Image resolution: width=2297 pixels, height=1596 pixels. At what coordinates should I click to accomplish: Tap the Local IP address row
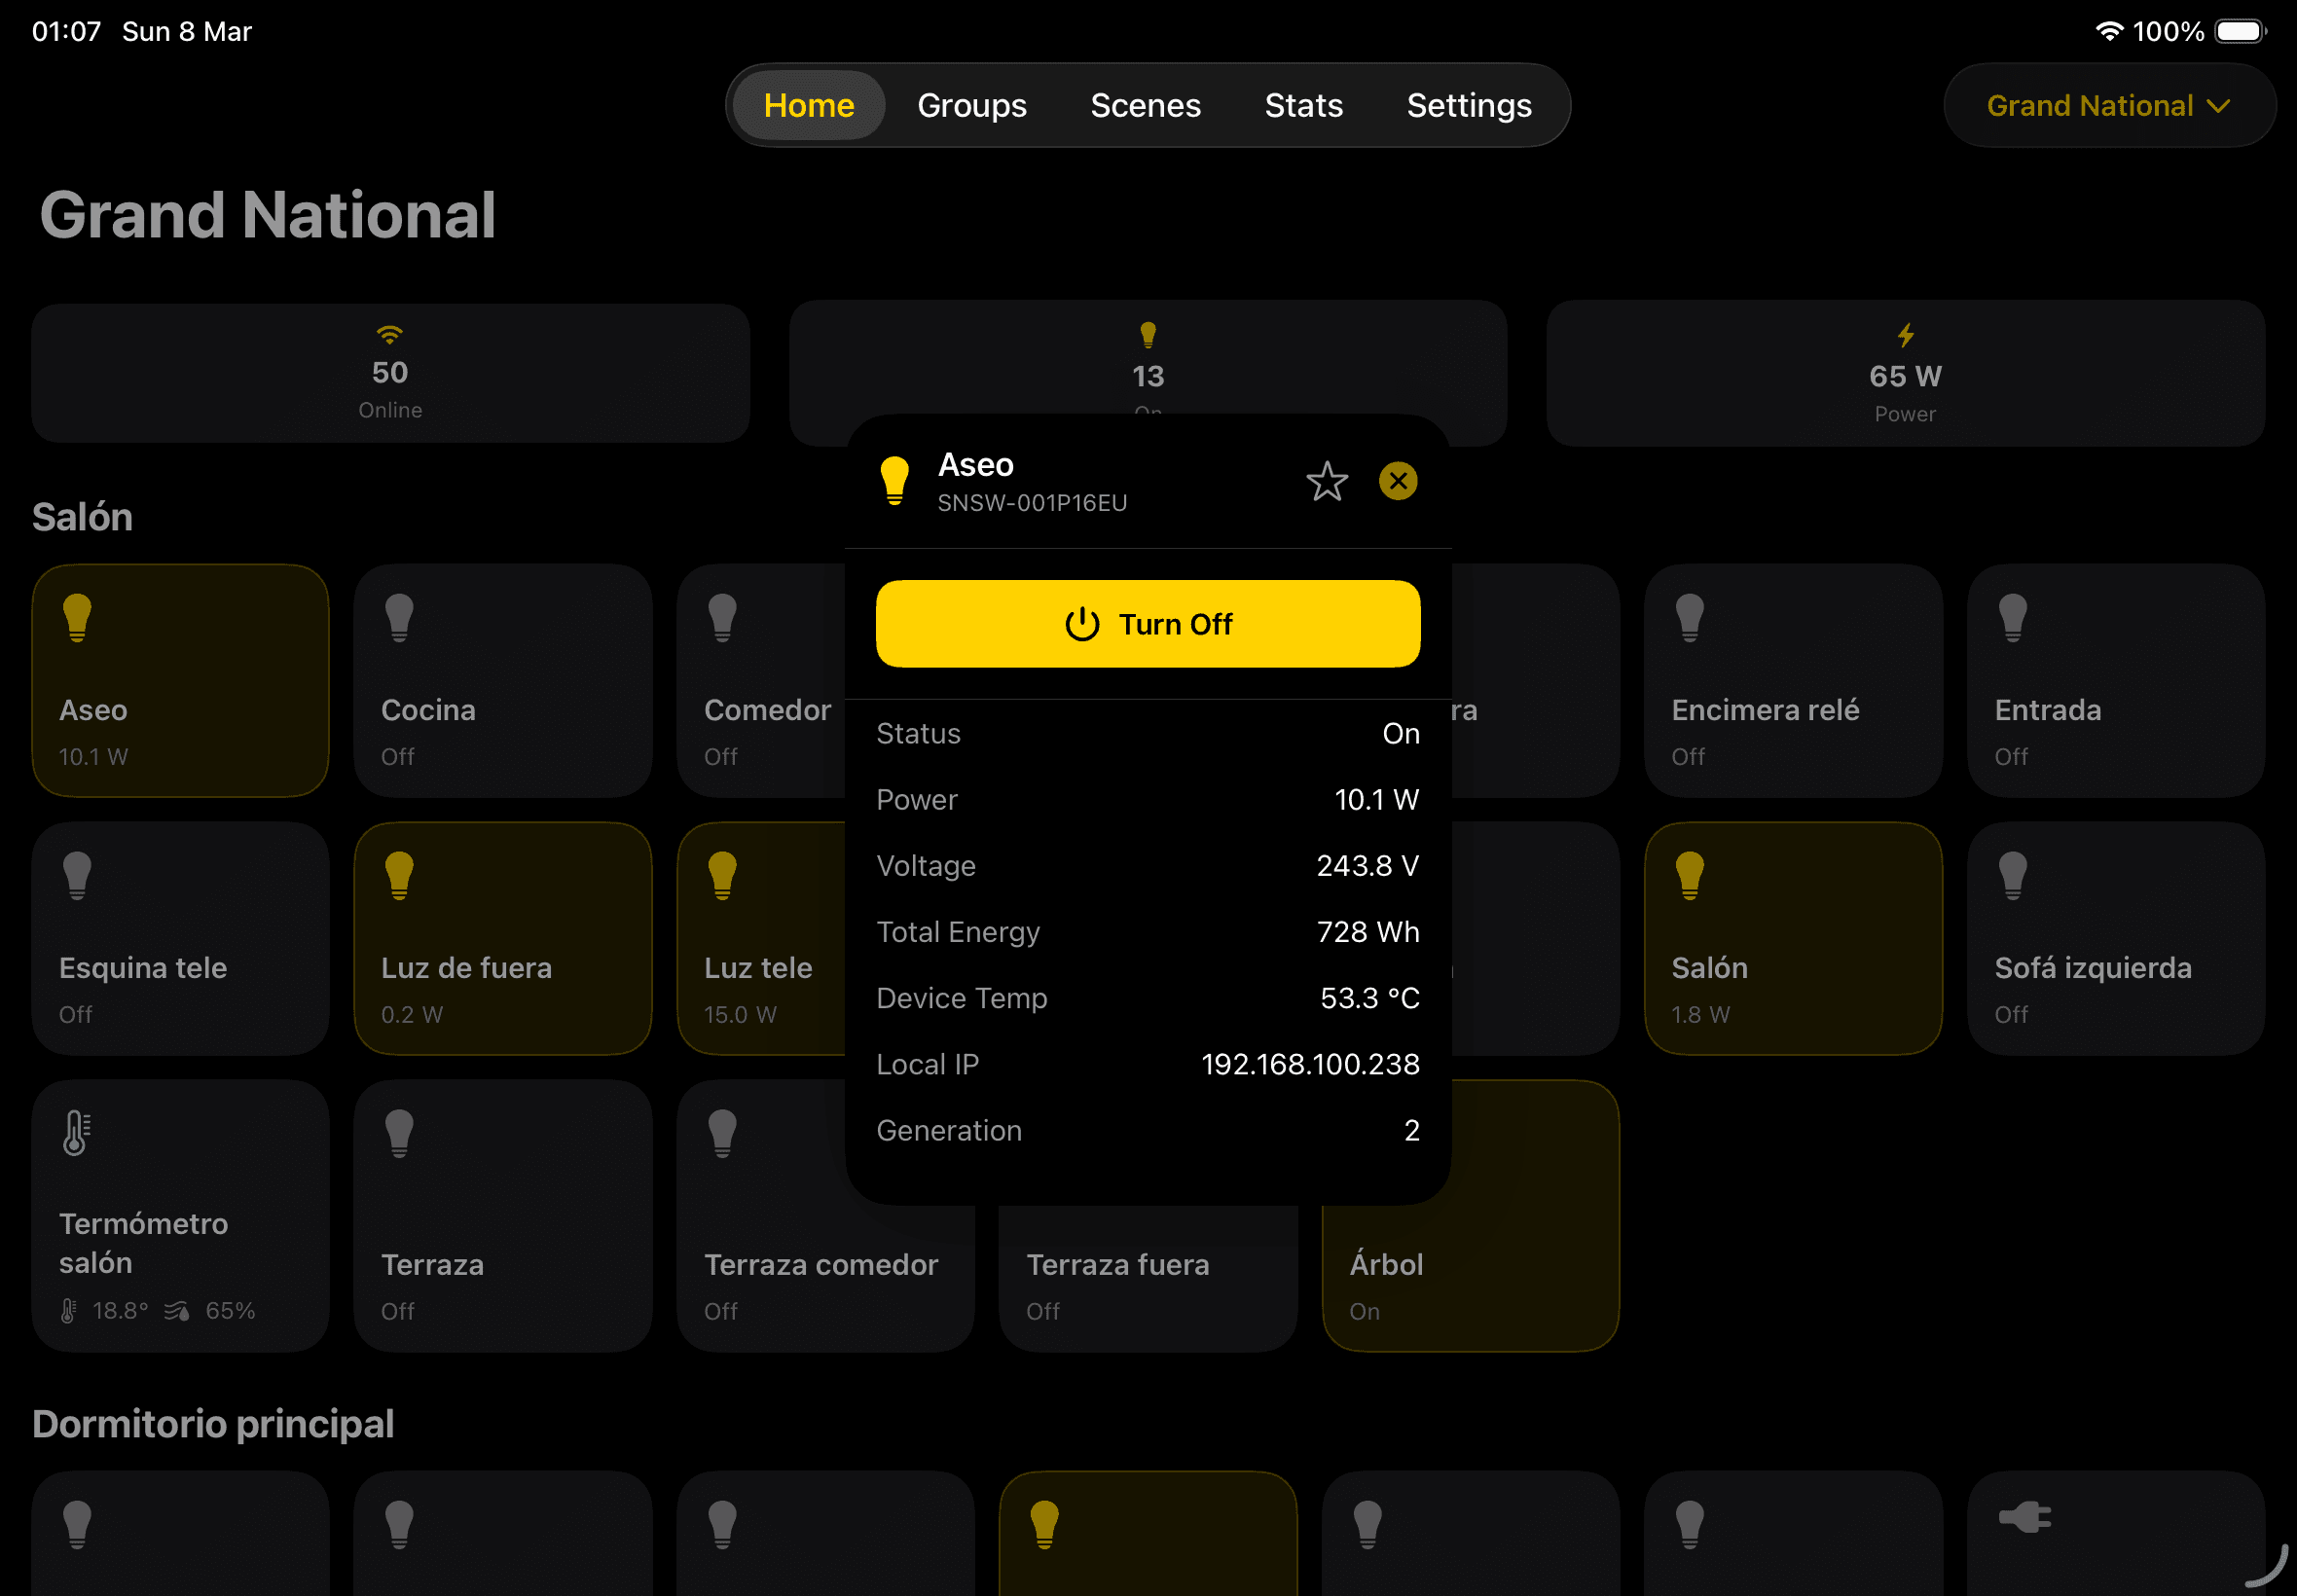coord(1147,1064)
